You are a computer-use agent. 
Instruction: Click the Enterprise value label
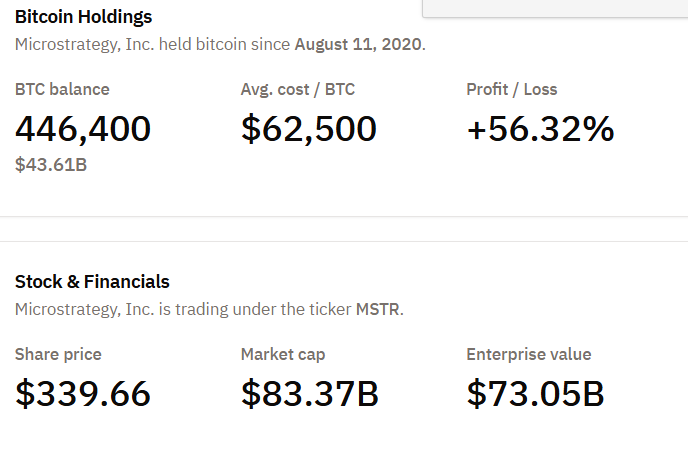pos(529,354)
